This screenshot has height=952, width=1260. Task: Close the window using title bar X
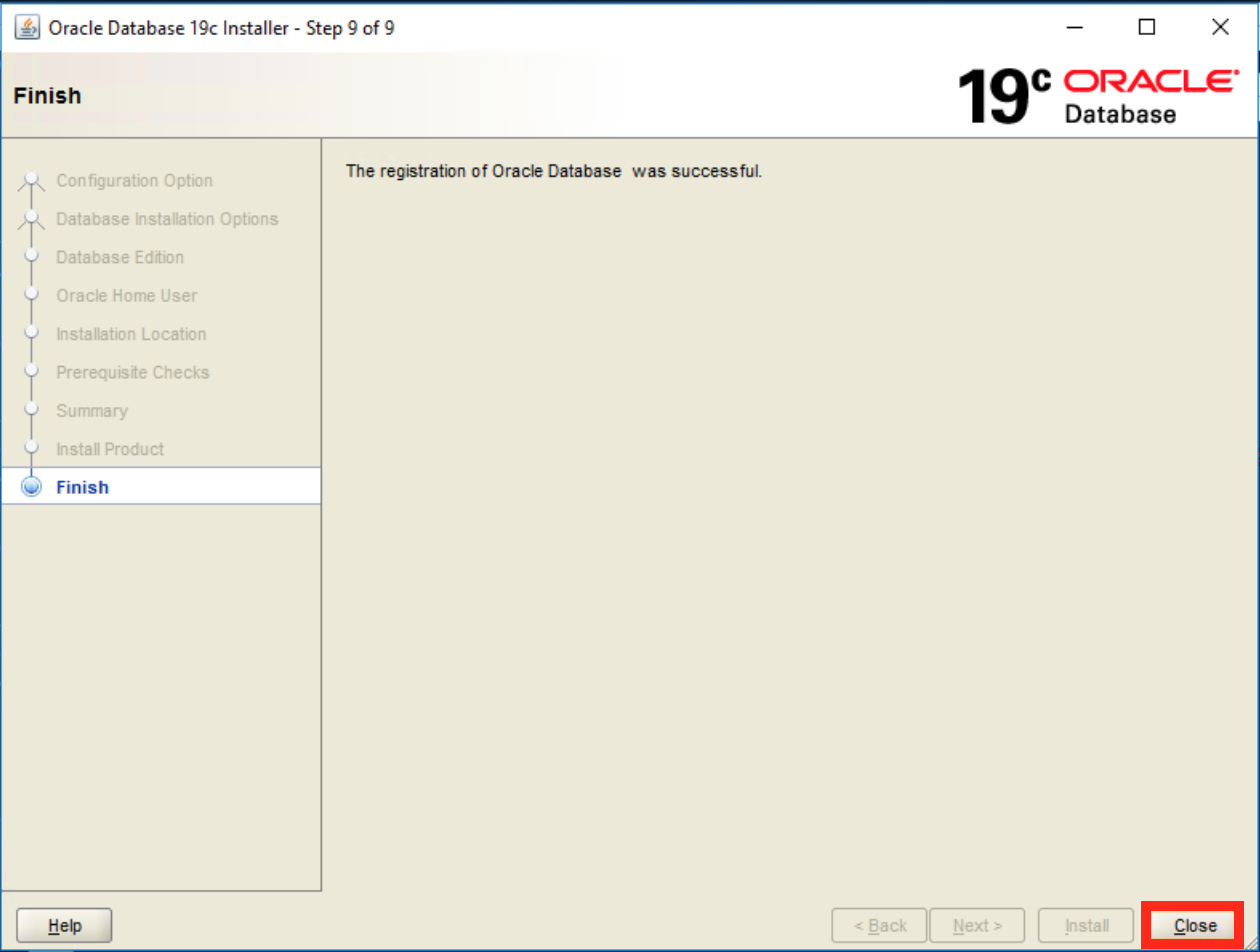[1220, 27]
